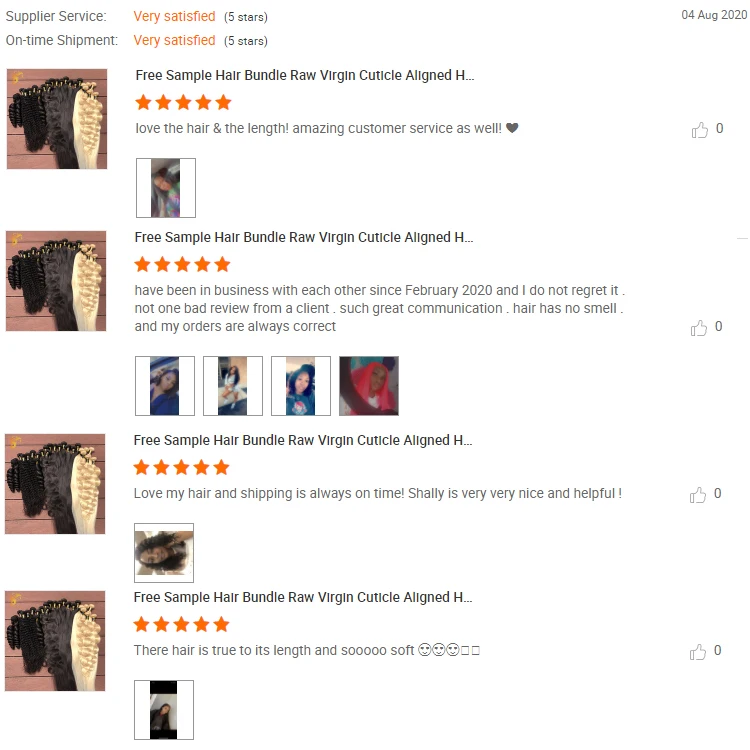
Task: Open second customer photo in second review
Action: [233, 386]
